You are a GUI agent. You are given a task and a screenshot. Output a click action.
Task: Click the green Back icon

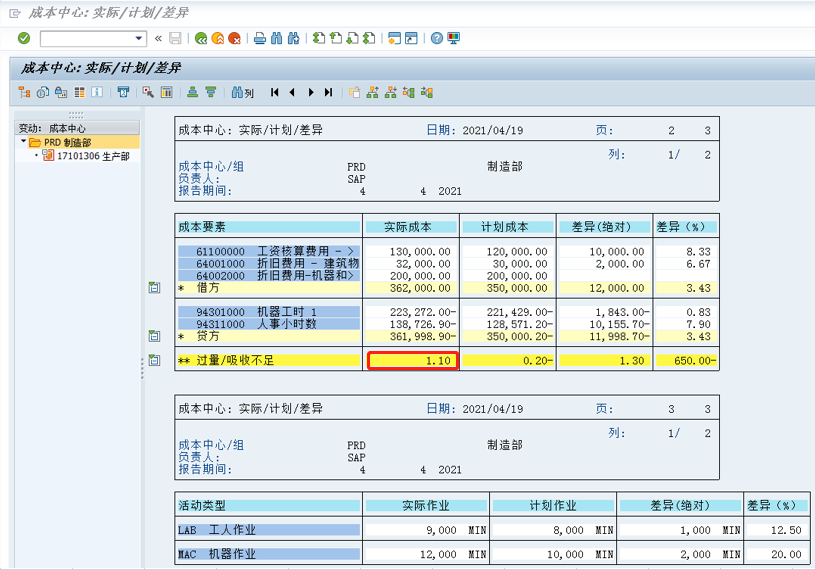click(201, 38)
